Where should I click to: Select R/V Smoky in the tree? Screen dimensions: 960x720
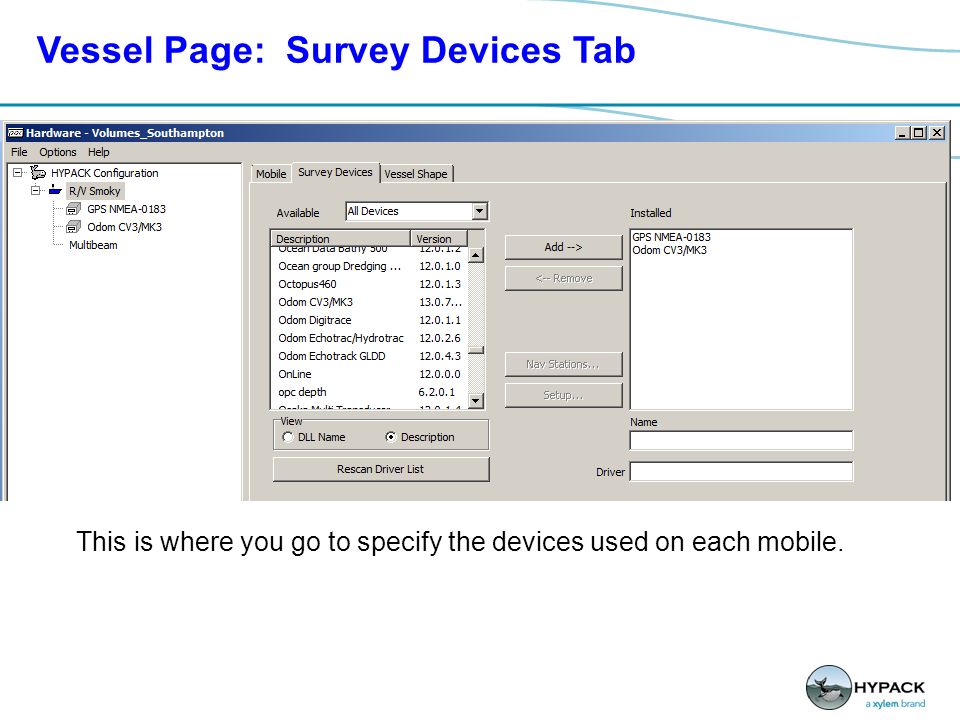point(94,191)
